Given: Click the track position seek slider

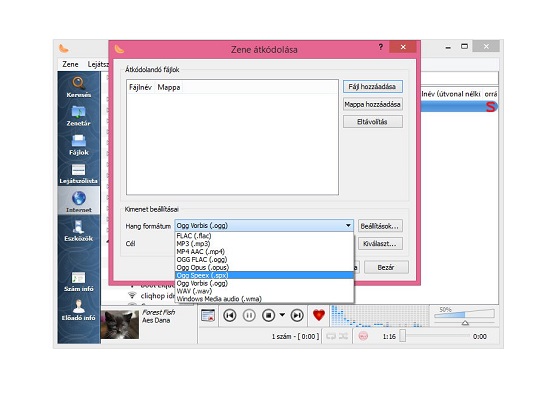Looking at the screenshot, I should pyautogui.click(x=435, y=336).
